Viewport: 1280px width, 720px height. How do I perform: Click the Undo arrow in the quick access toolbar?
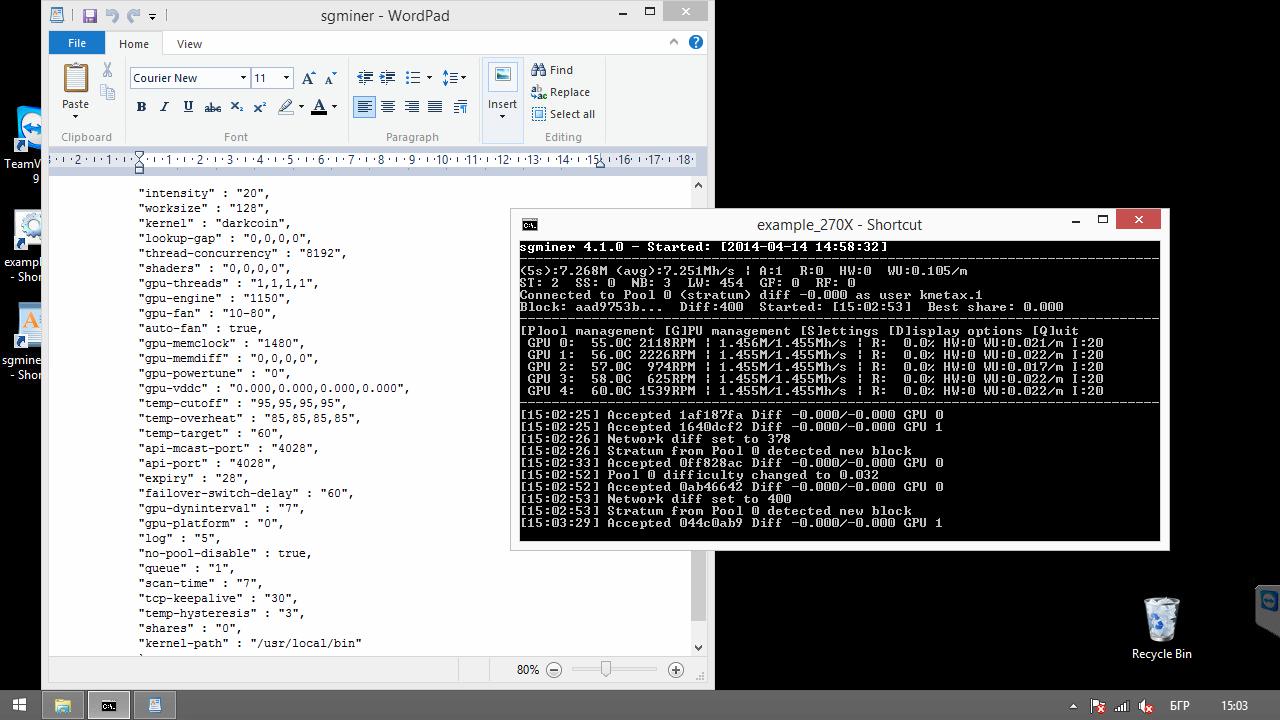coord(112,16)
